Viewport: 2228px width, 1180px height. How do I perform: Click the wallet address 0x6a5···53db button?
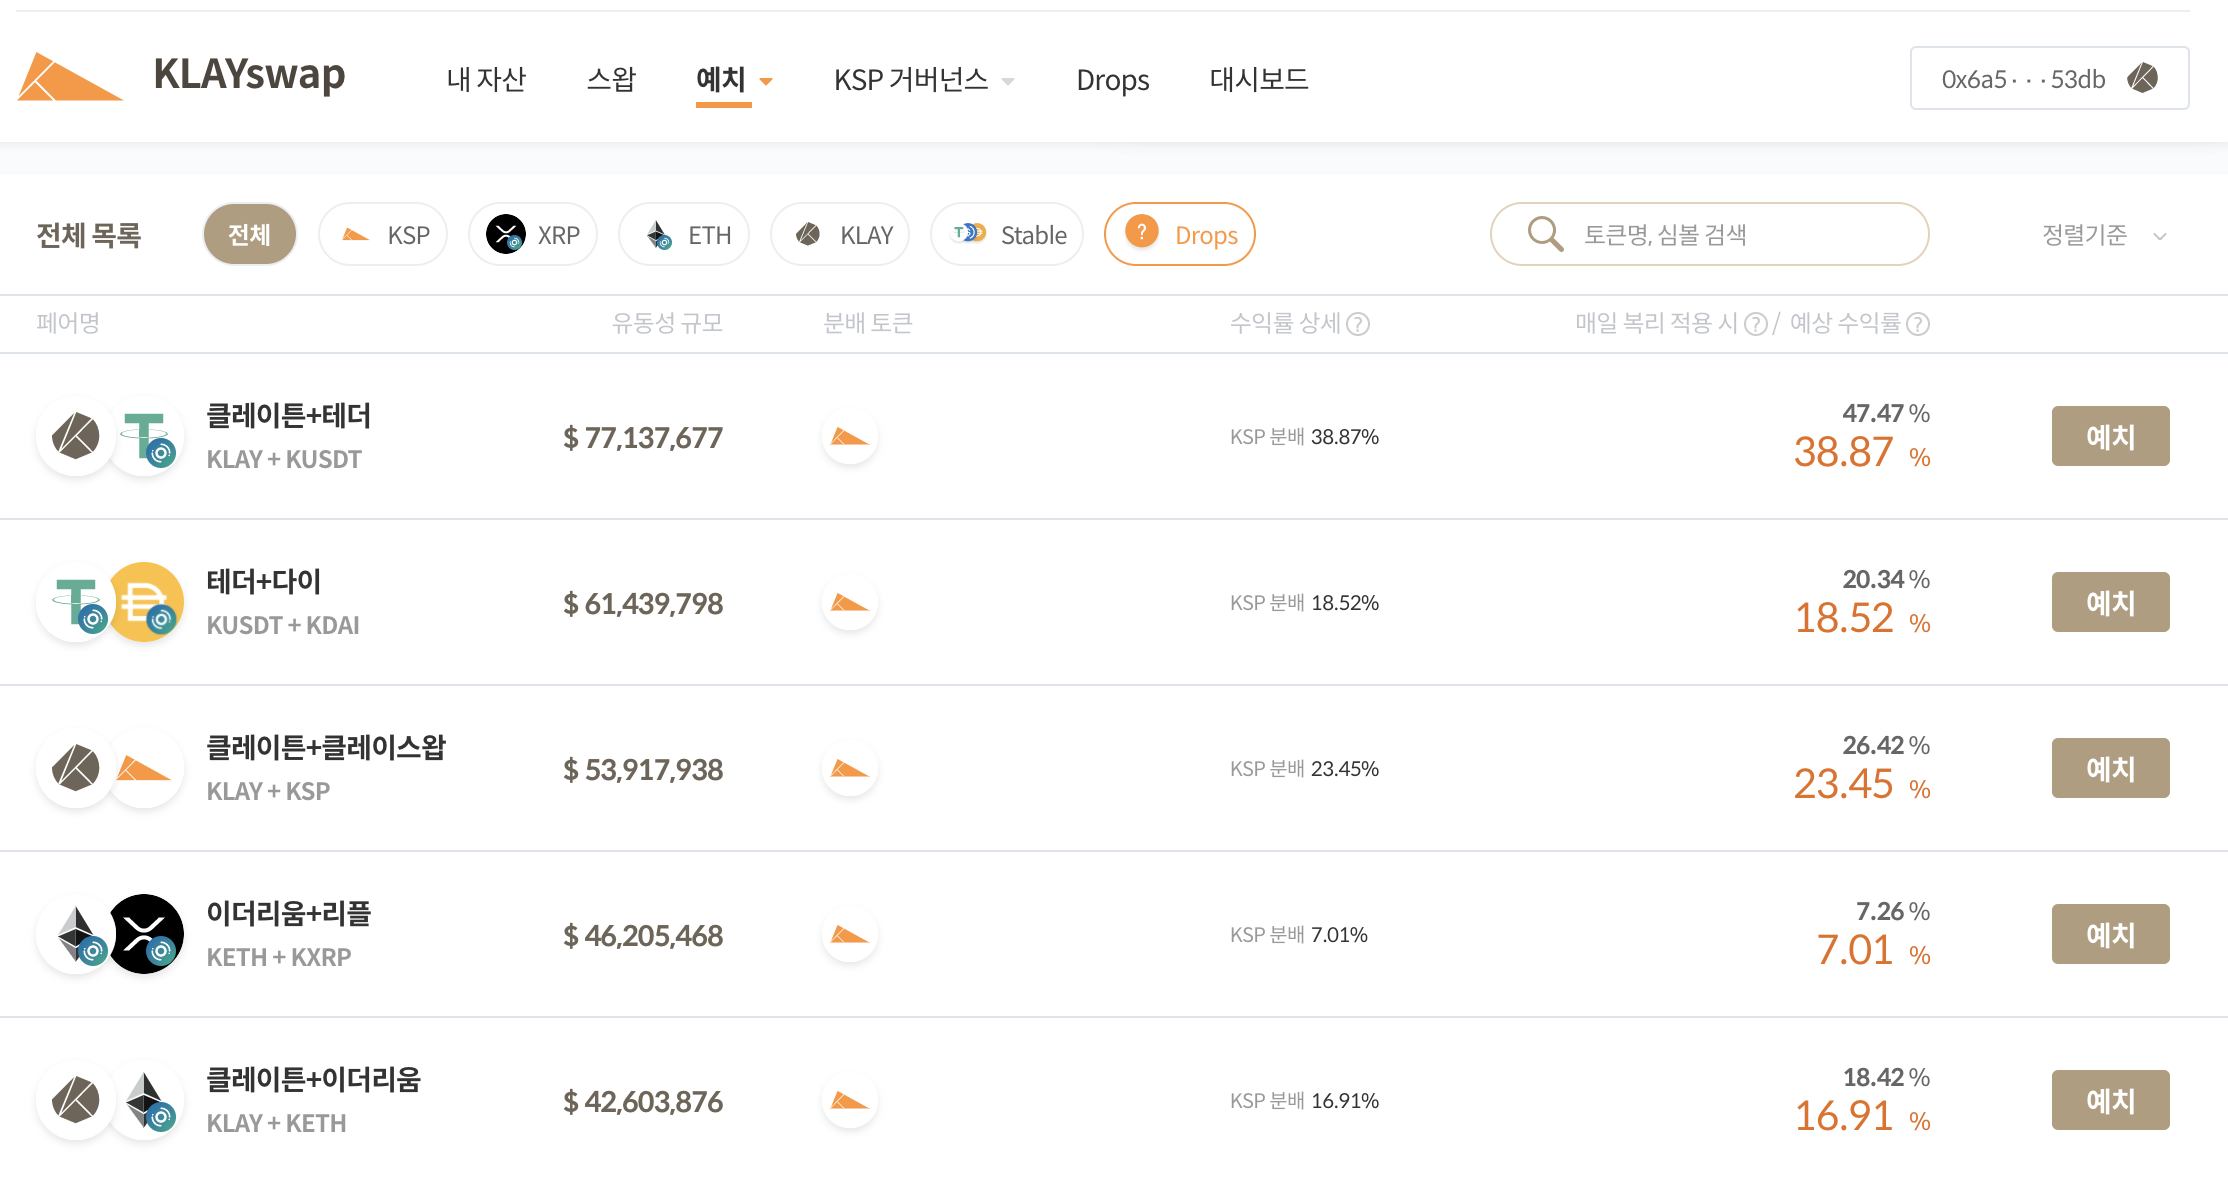coord(2049,78)
